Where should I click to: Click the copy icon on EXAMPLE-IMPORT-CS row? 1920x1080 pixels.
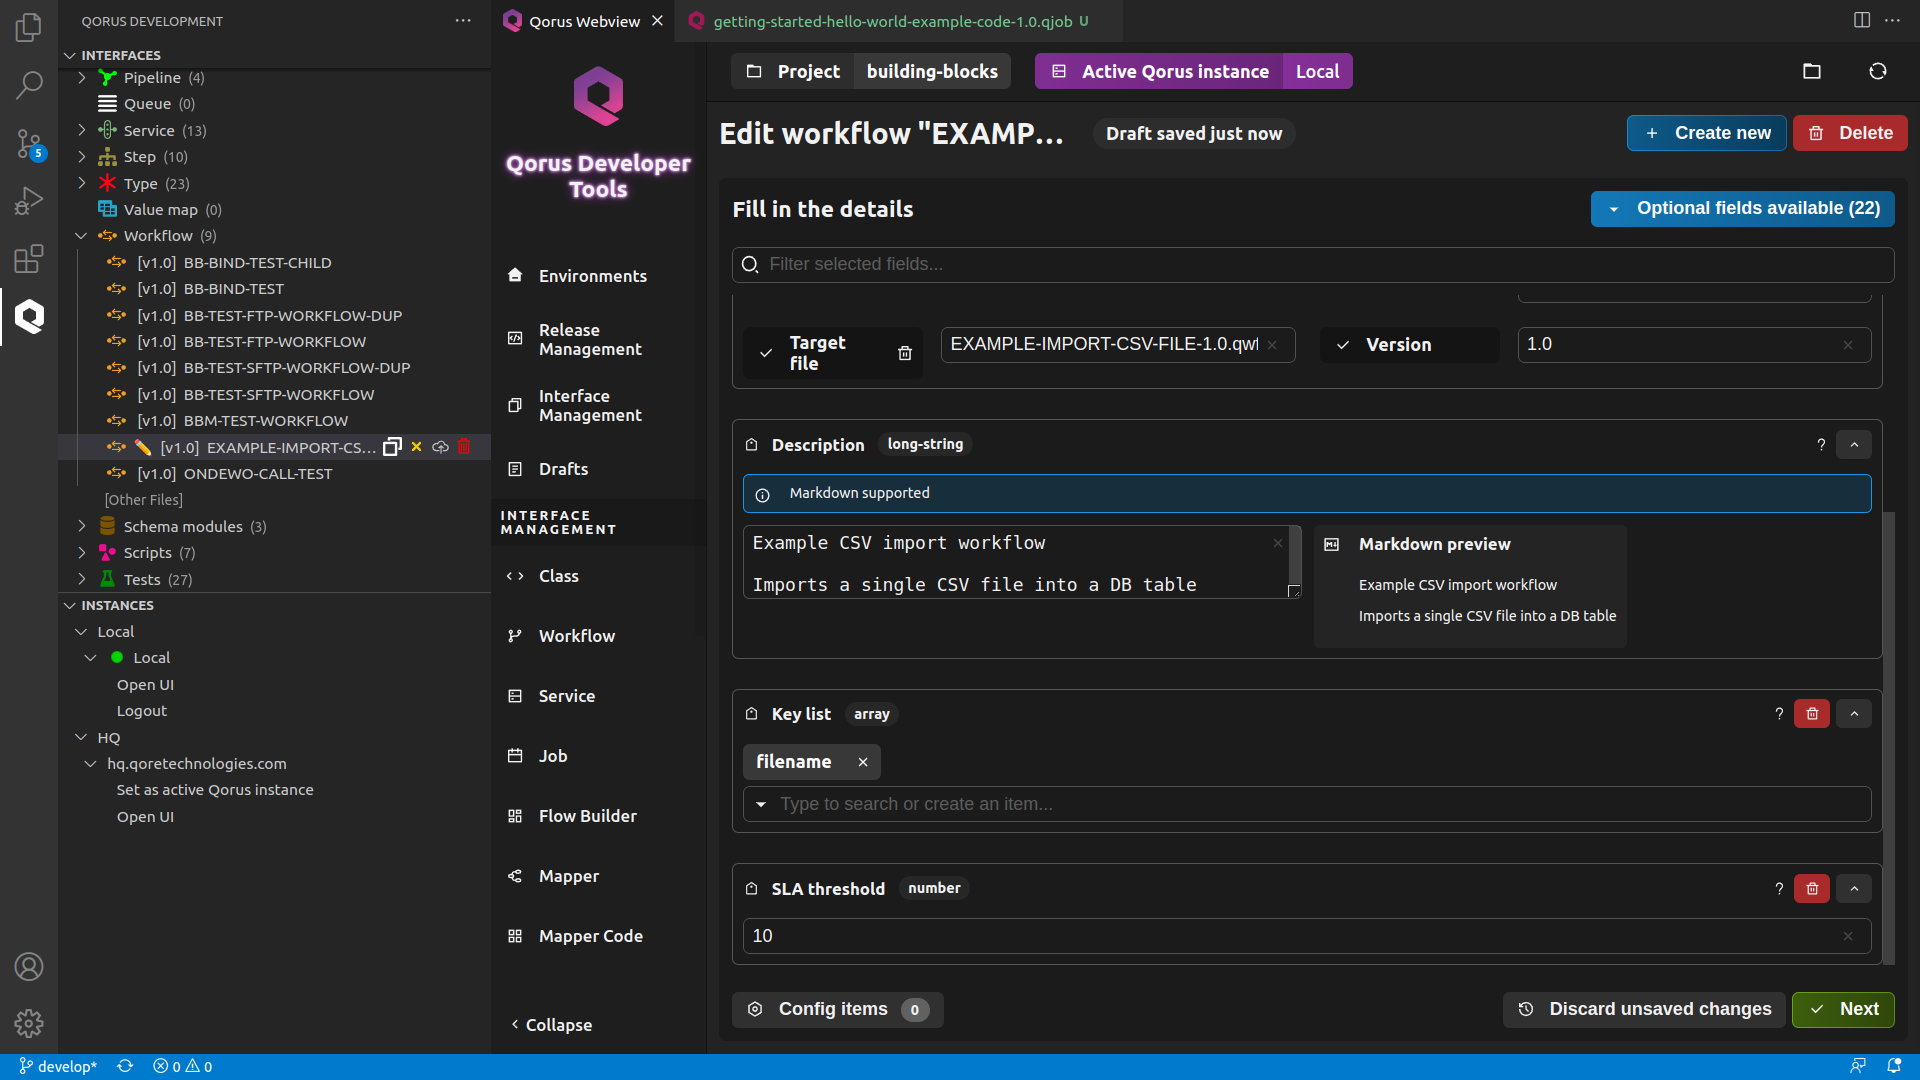393,447
